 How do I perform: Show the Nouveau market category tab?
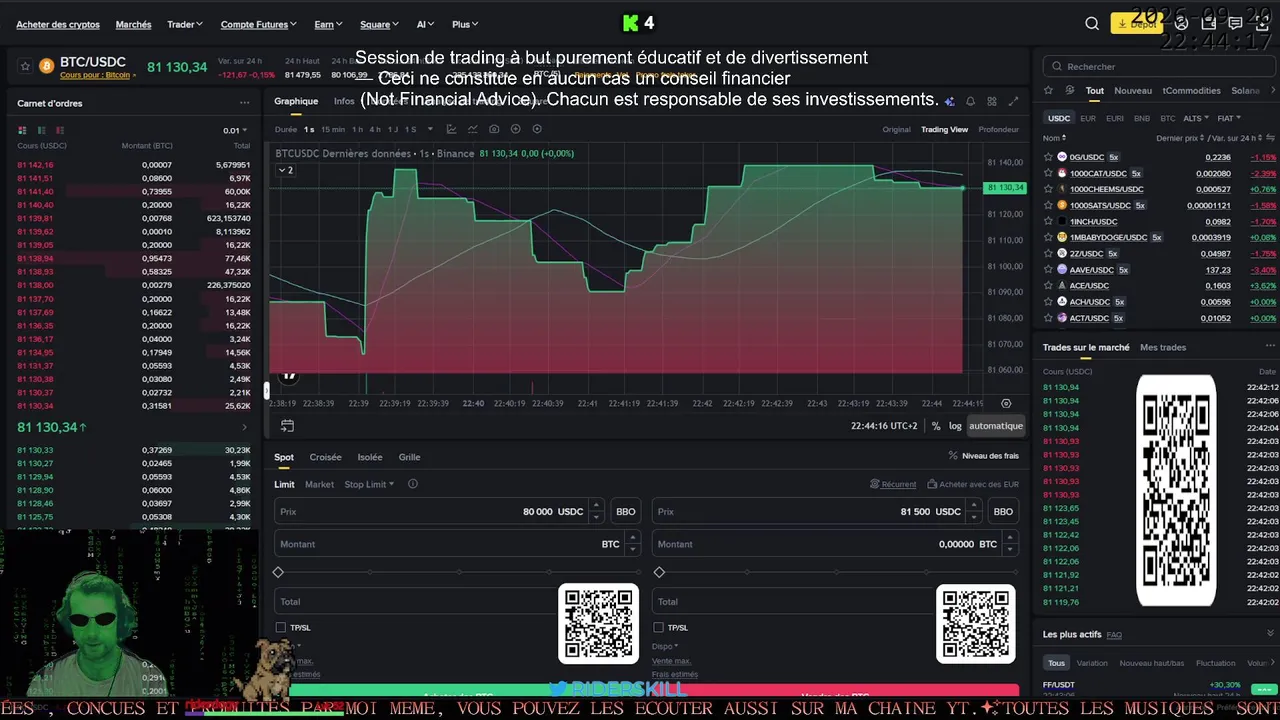coord(1133,90)
